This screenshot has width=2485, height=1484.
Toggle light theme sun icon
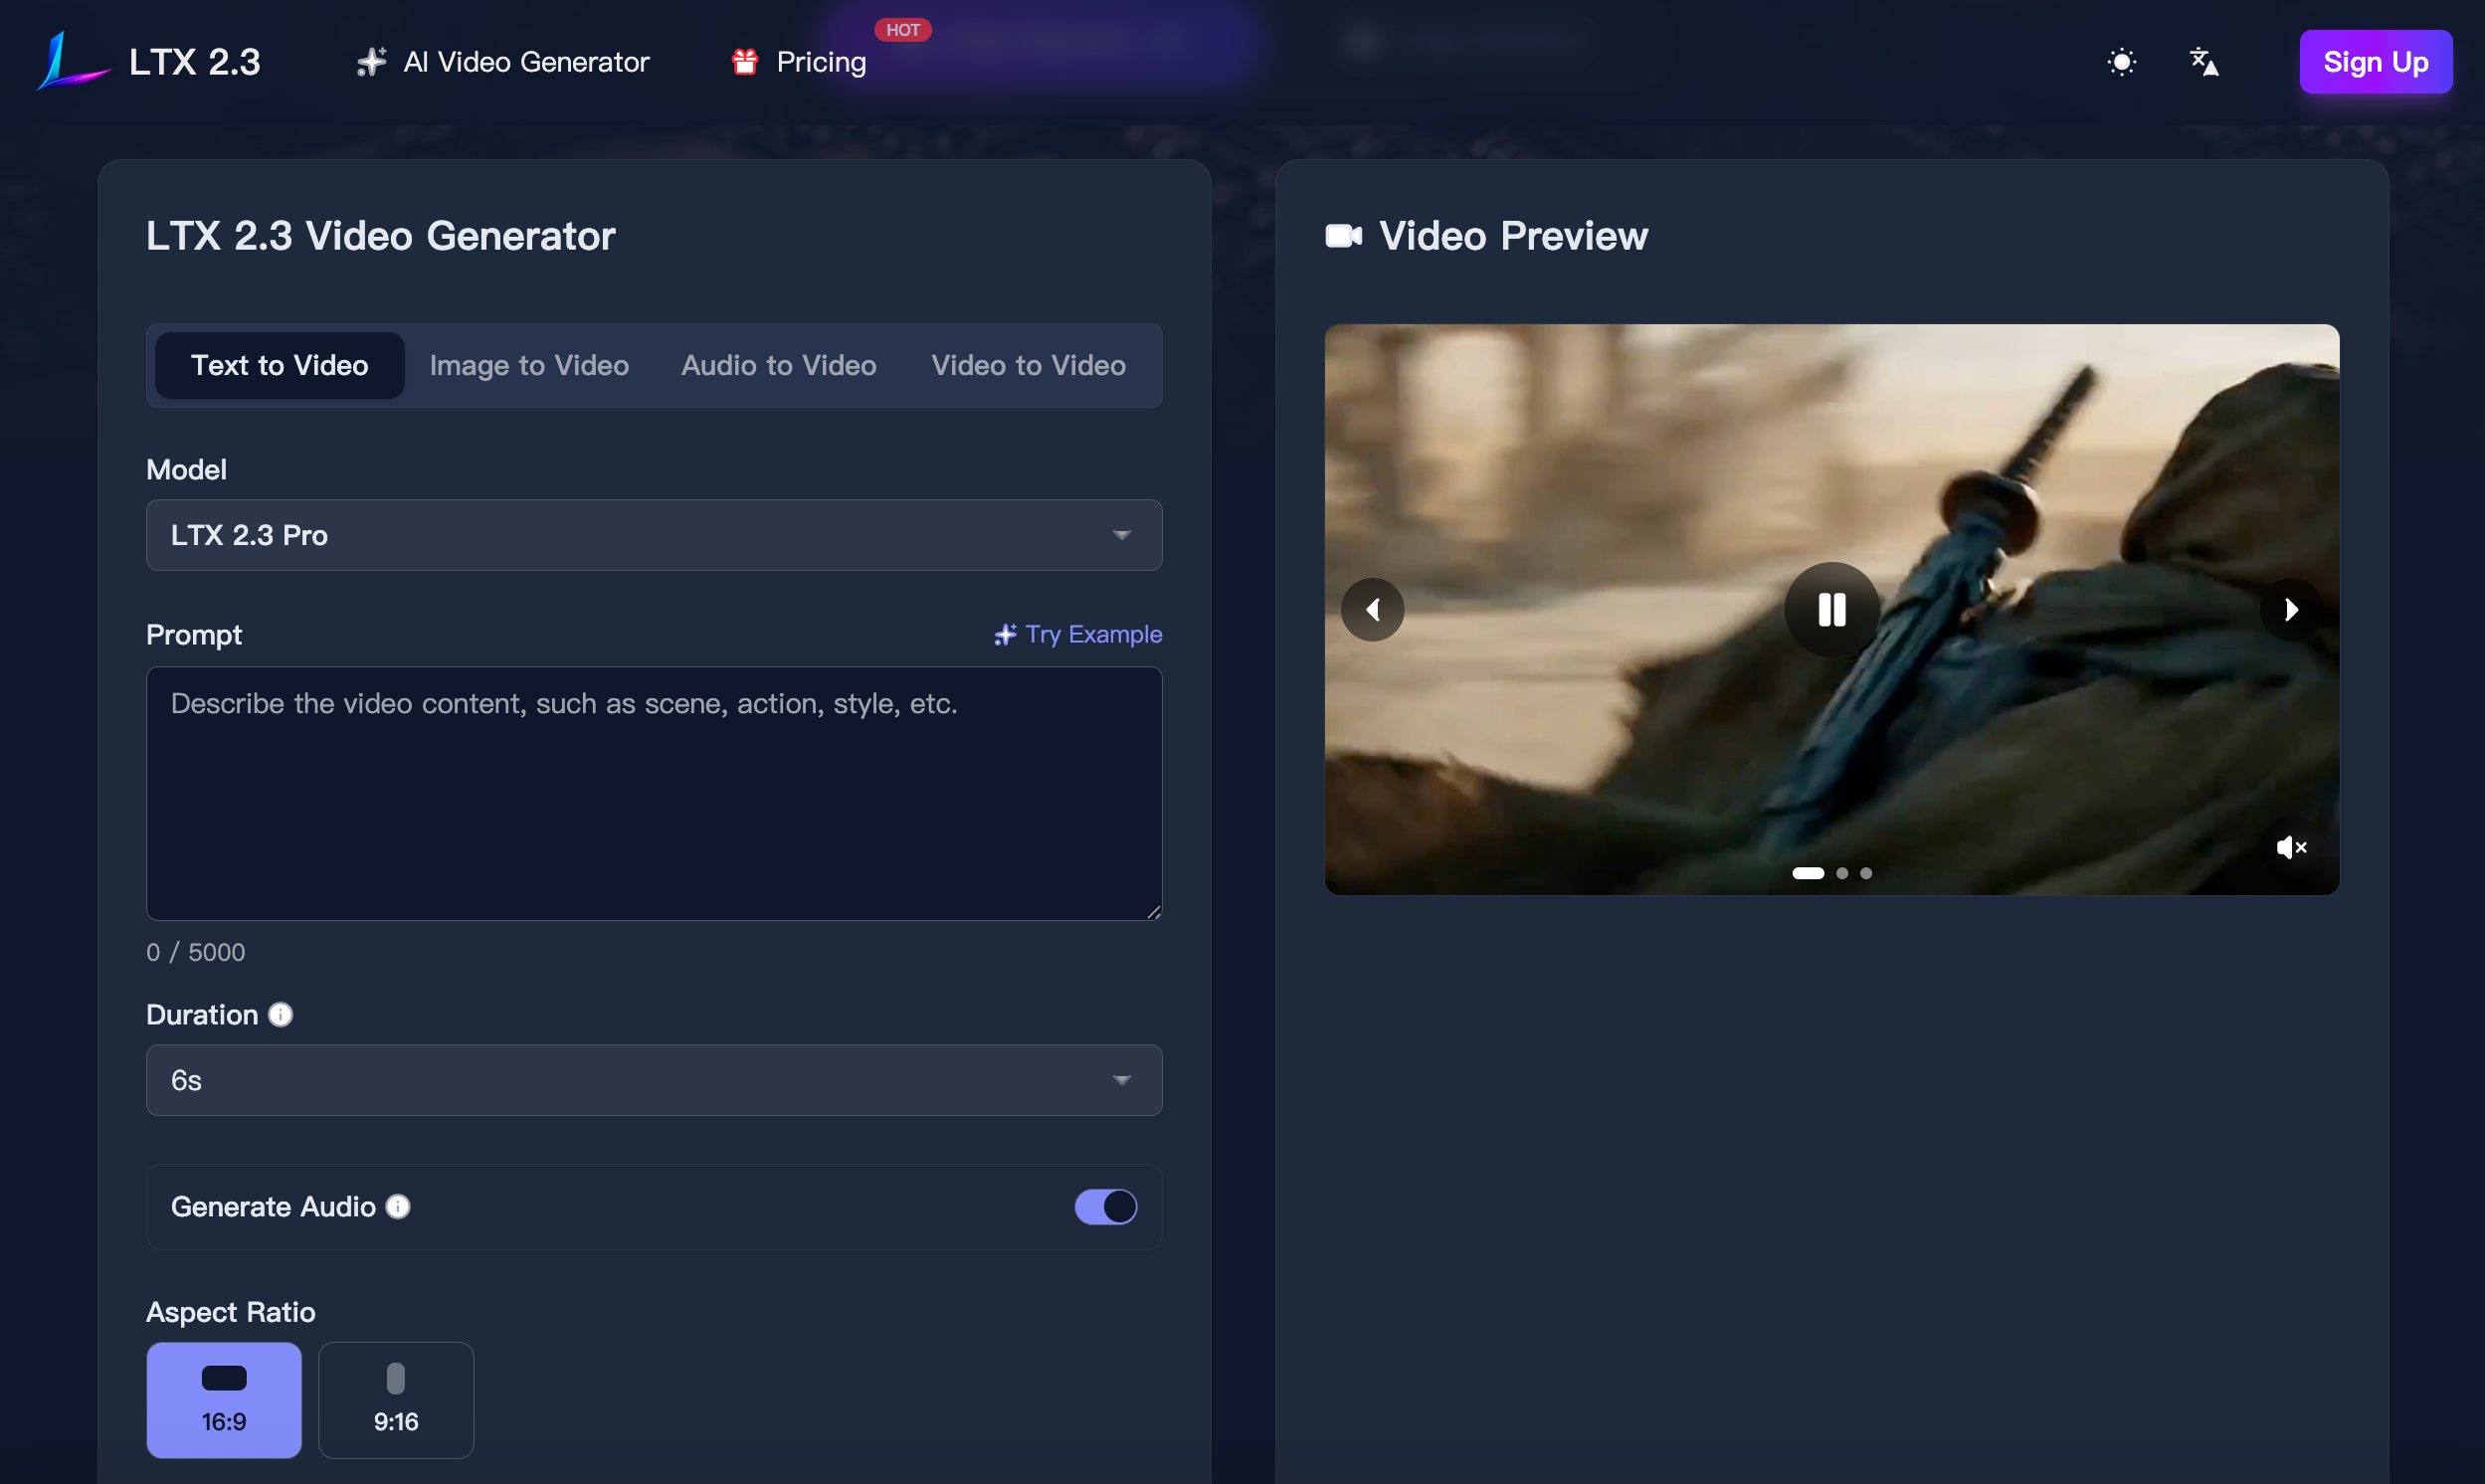click(2121, 62)
